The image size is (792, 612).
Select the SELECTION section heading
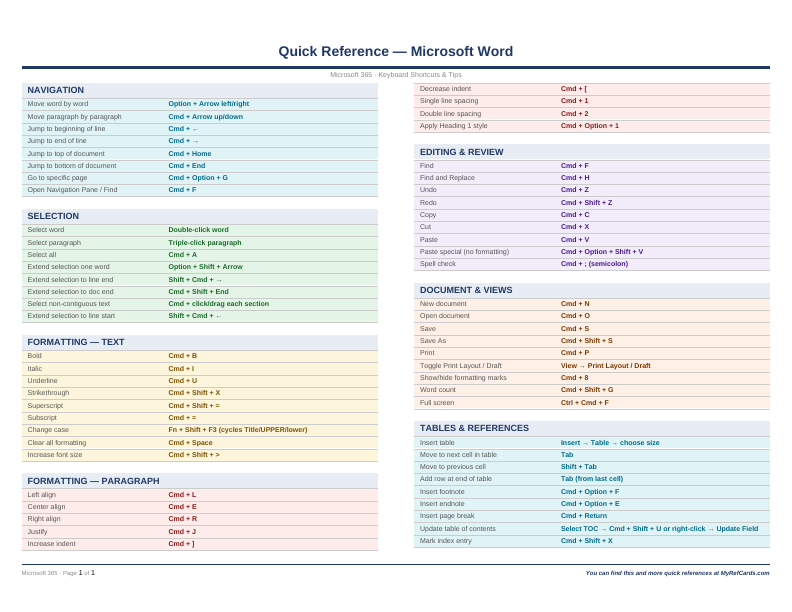[53, 216]
